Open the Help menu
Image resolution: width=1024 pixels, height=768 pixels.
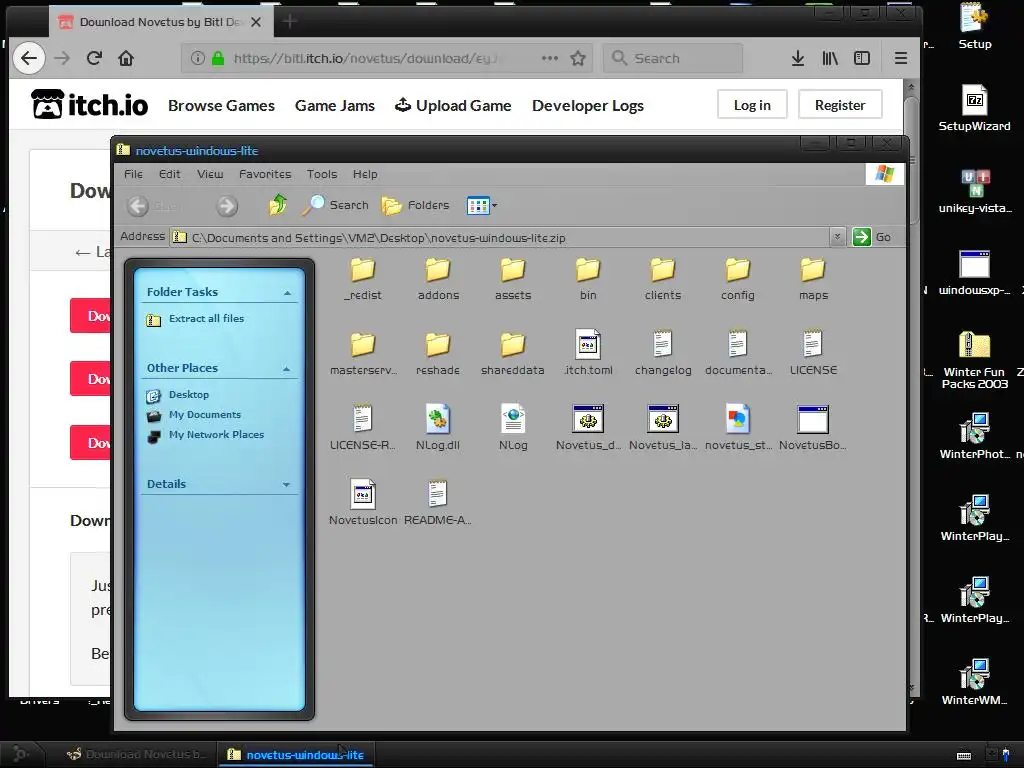tap(365, 174)
